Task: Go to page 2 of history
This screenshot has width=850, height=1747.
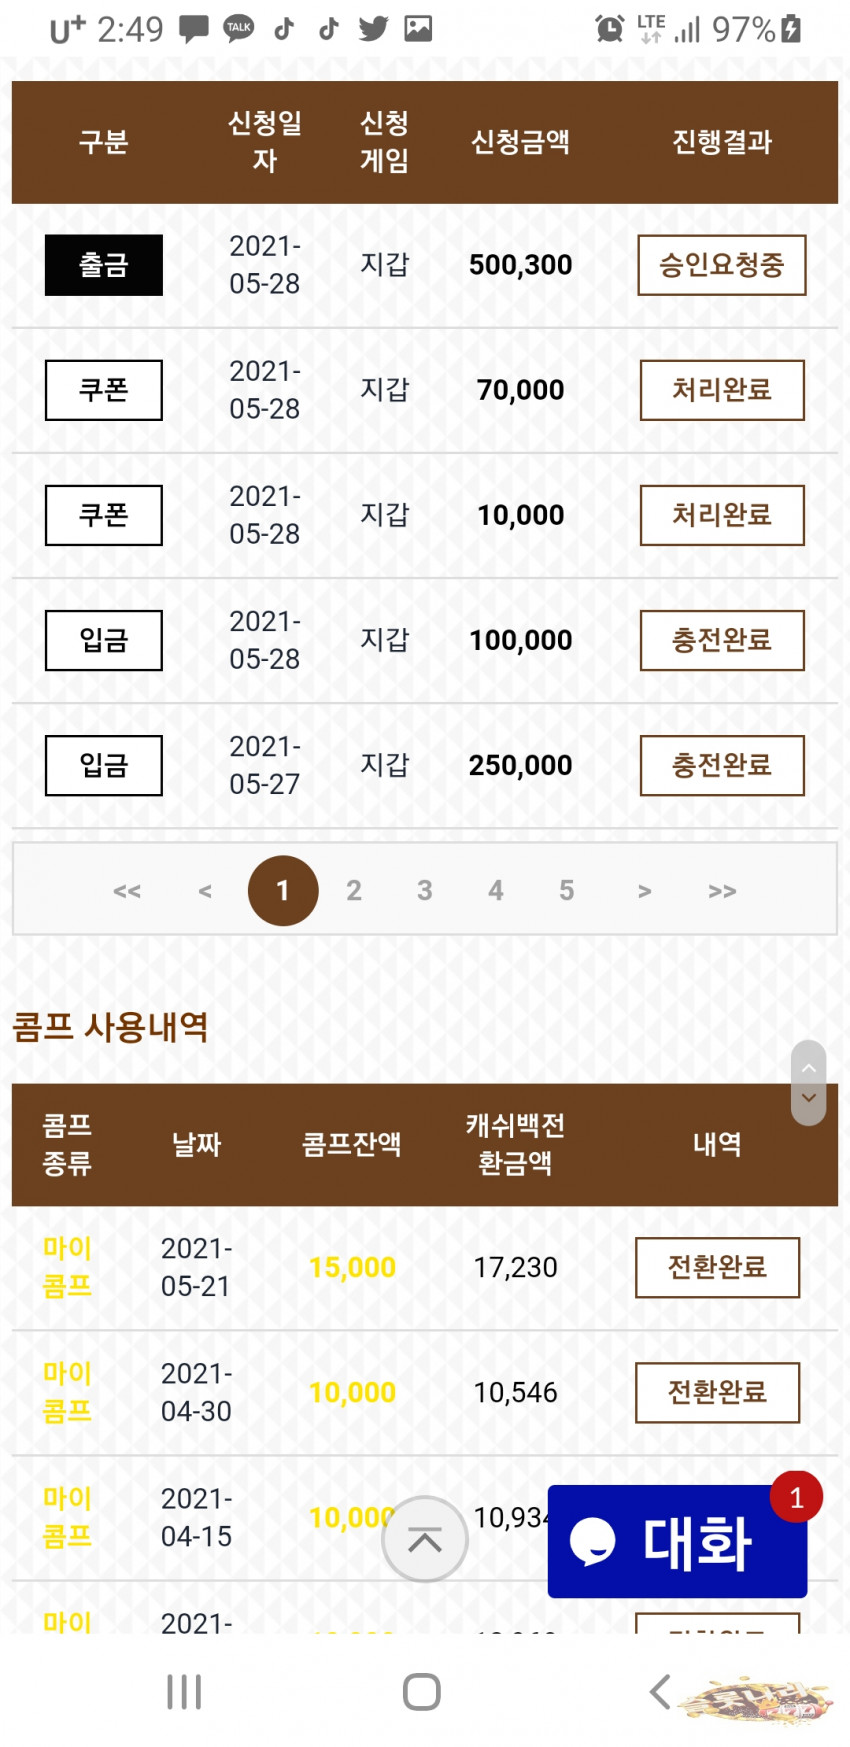Action: coord(354,890)
